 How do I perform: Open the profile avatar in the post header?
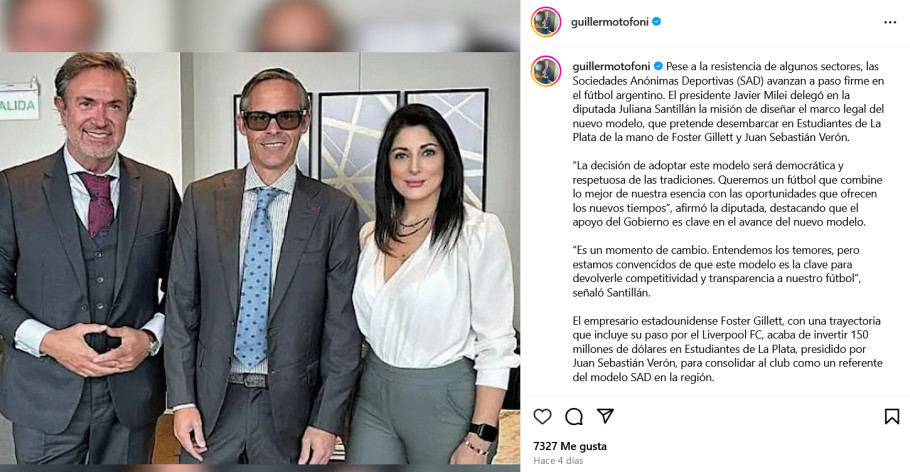point(546,22)
